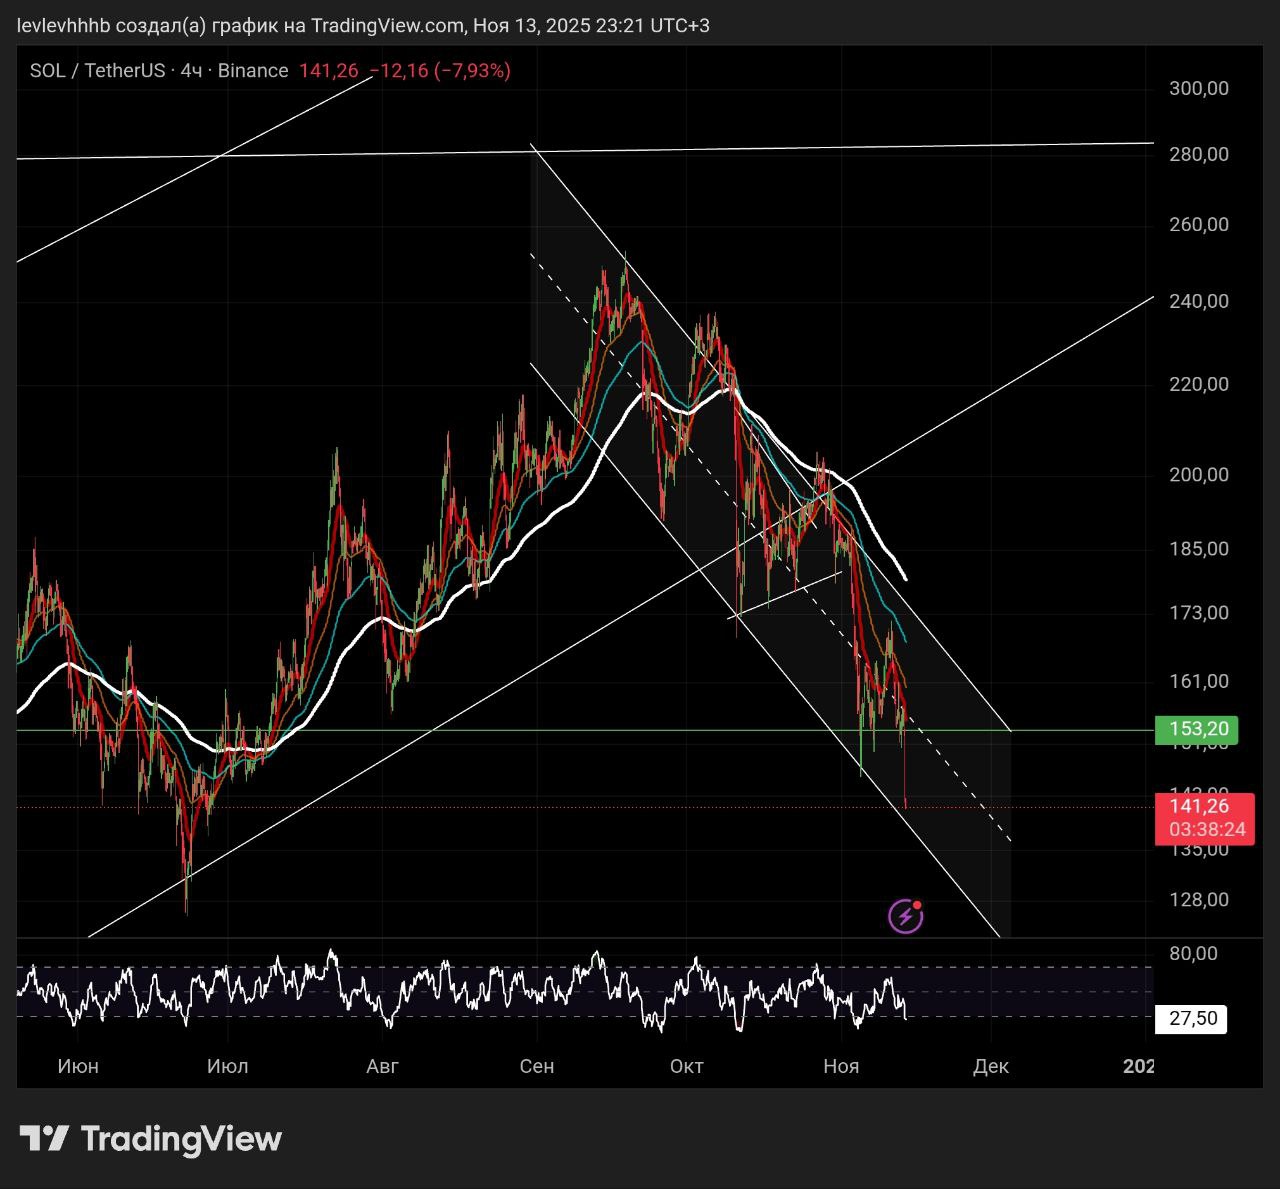This screenshot has width=1280, height=1189.
Task: Click the −12,16 (−7,93%) price change text
Action: tap(440, 70)
